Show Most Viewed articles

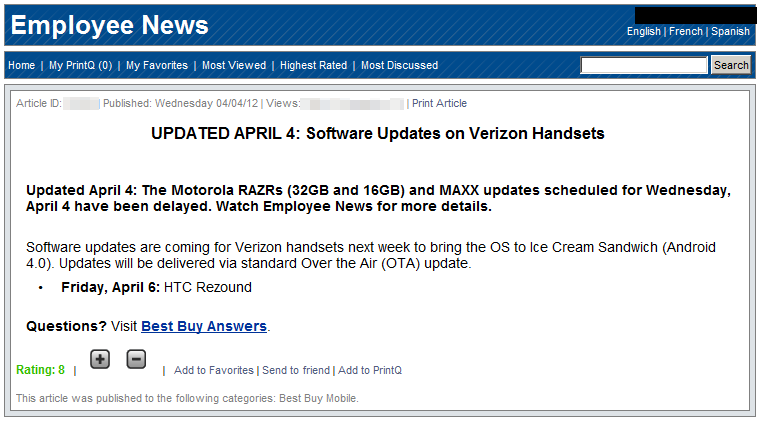click(x=233, y=66)
